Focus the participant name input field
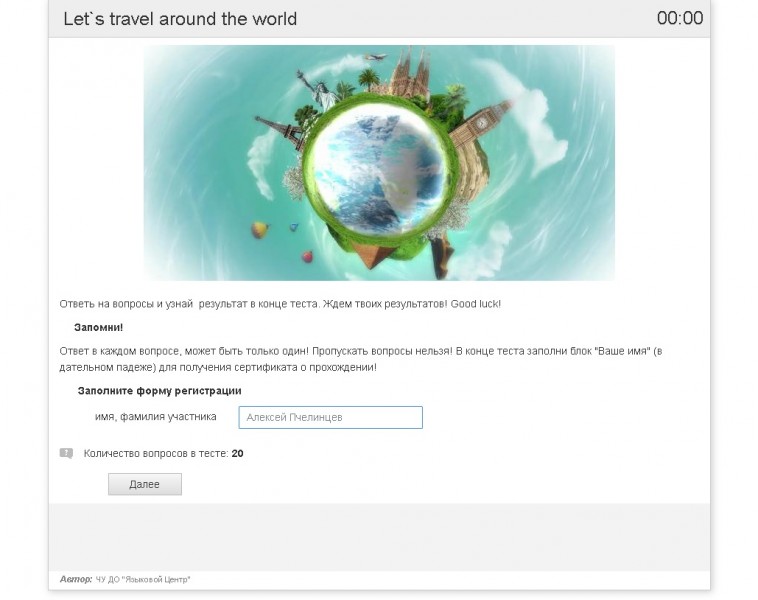The height and width of the screenshot is (600, 758). [330, 417]
